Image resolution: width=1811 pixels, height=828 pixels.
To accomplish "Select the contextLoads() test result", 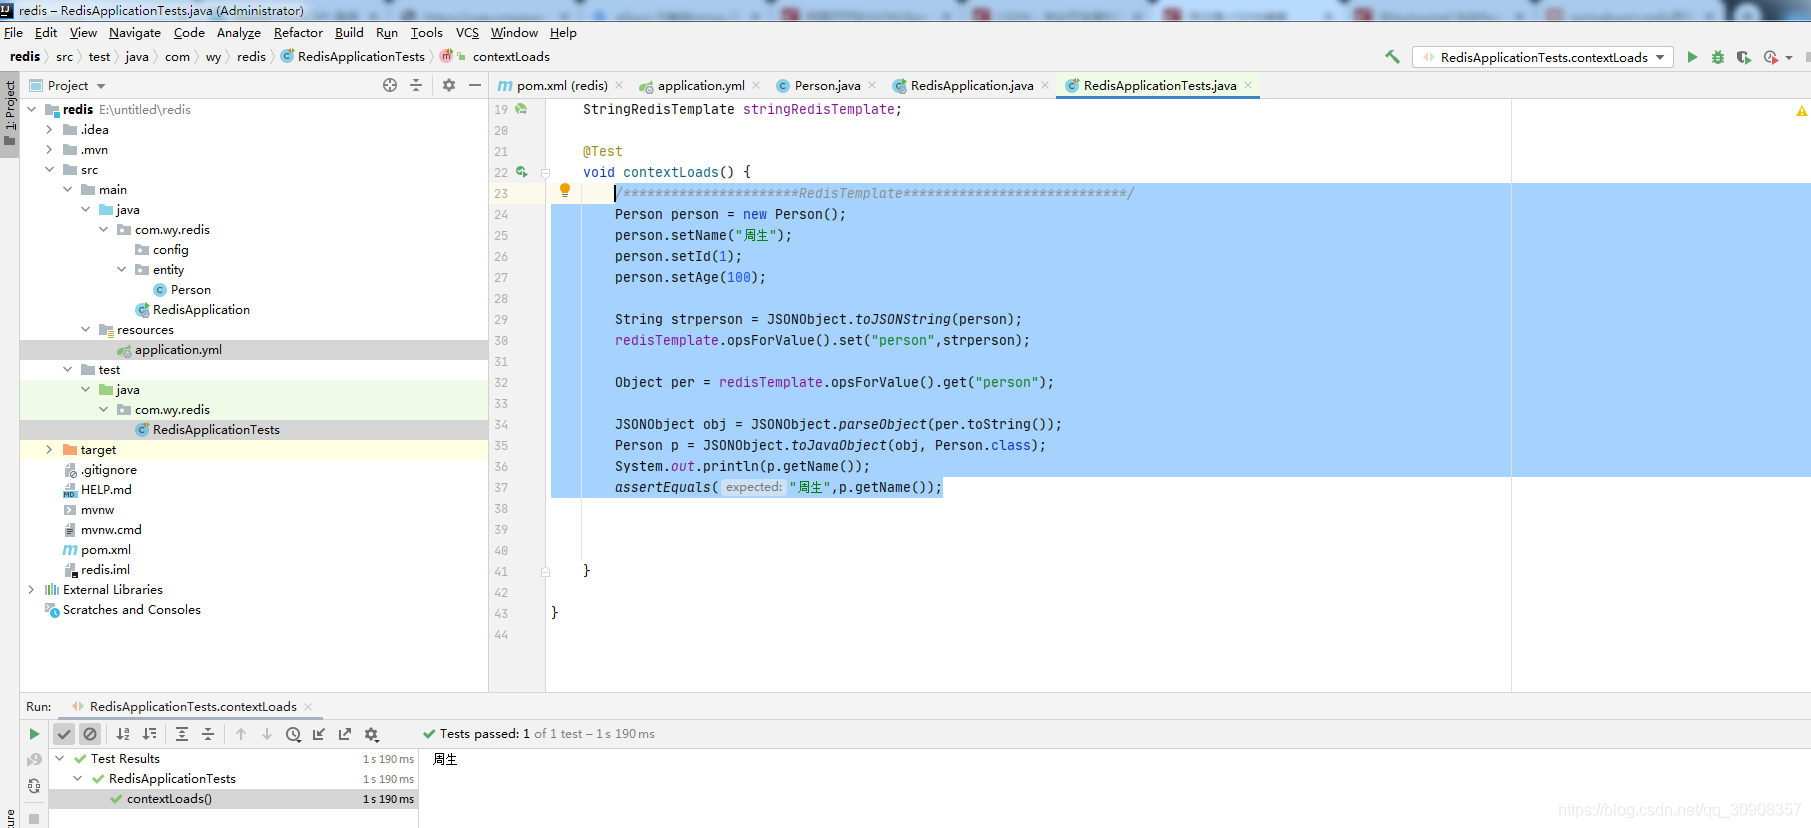I will pos(169,799).
